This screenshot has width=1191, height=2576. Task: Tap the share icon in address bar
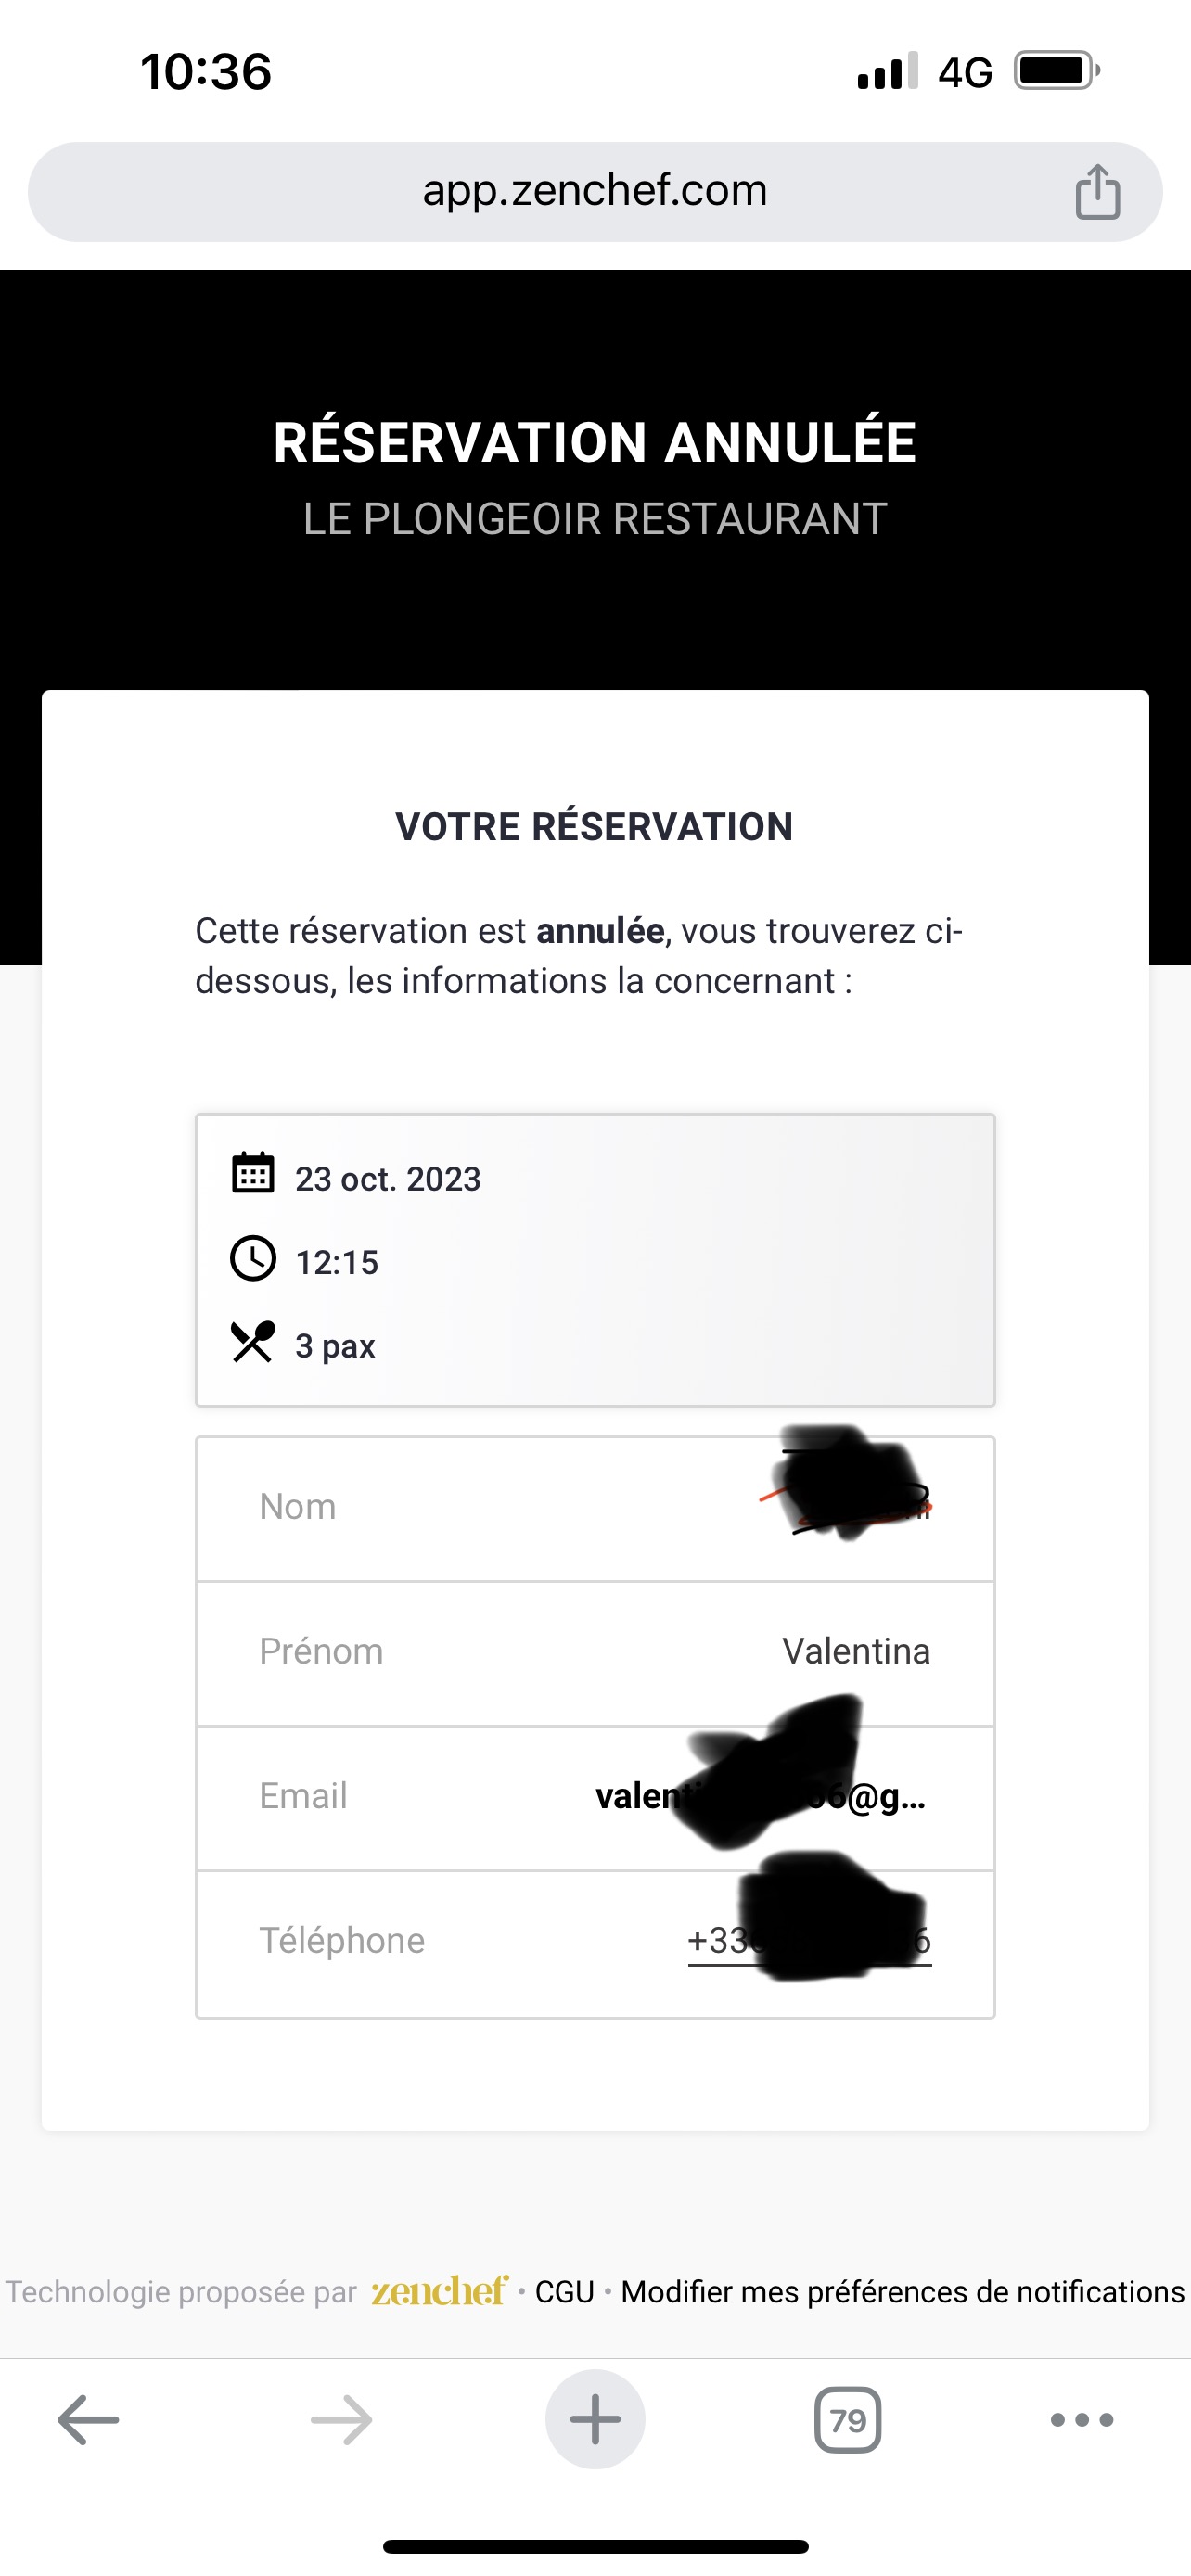coord(1097,191)
